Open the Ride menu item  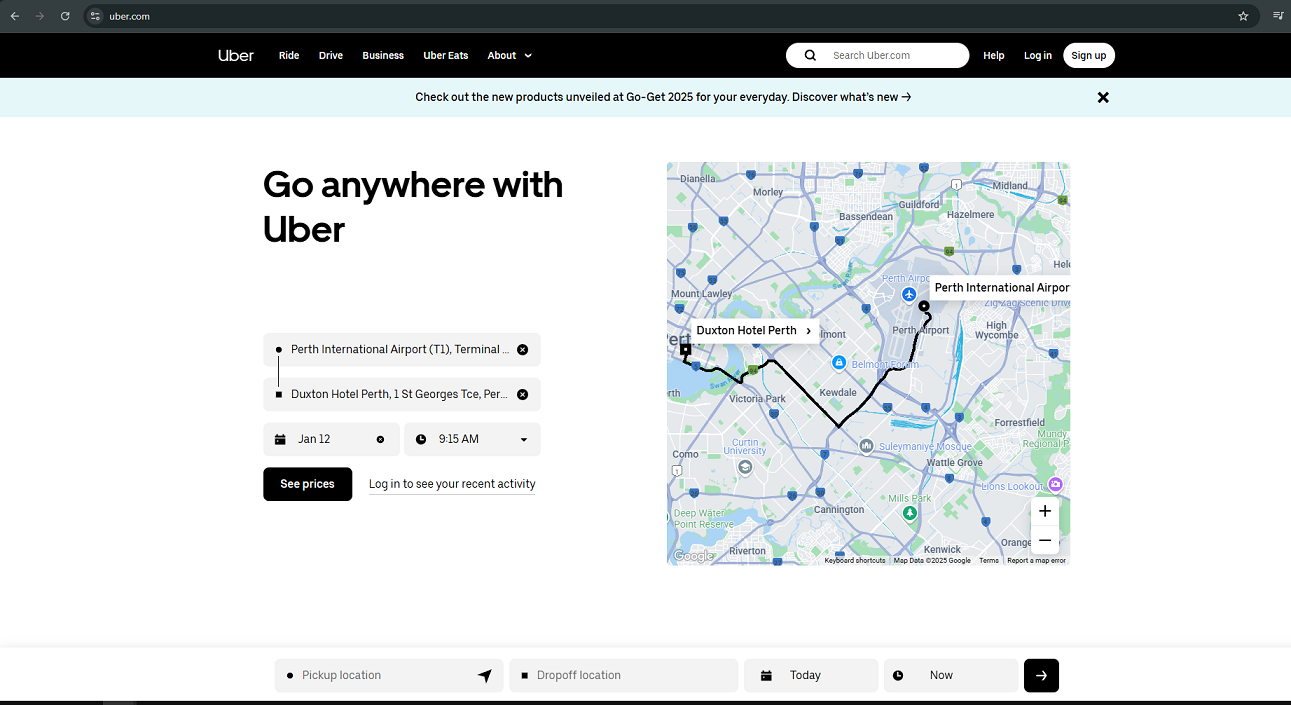click(289, 55)
